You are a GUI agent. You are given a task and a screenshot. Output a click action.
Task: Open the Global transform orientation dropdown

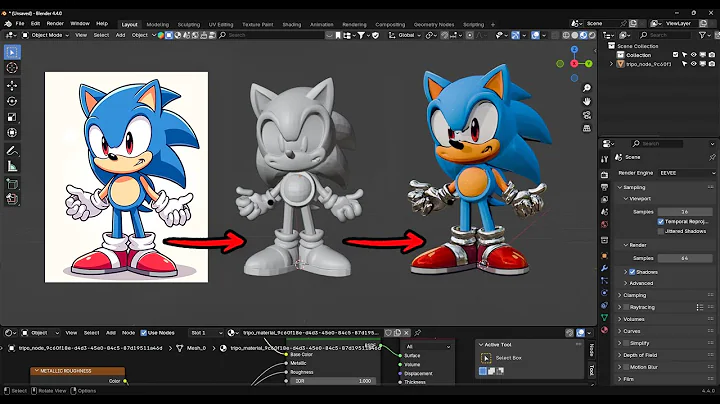click(405, 35)
